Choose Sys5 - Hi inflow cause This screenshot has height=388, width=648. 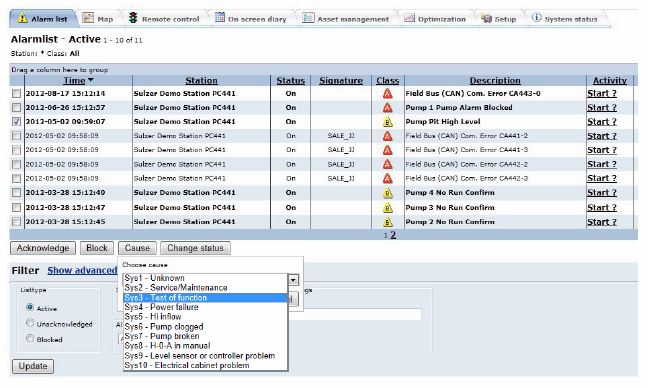(x=205, y=317)
